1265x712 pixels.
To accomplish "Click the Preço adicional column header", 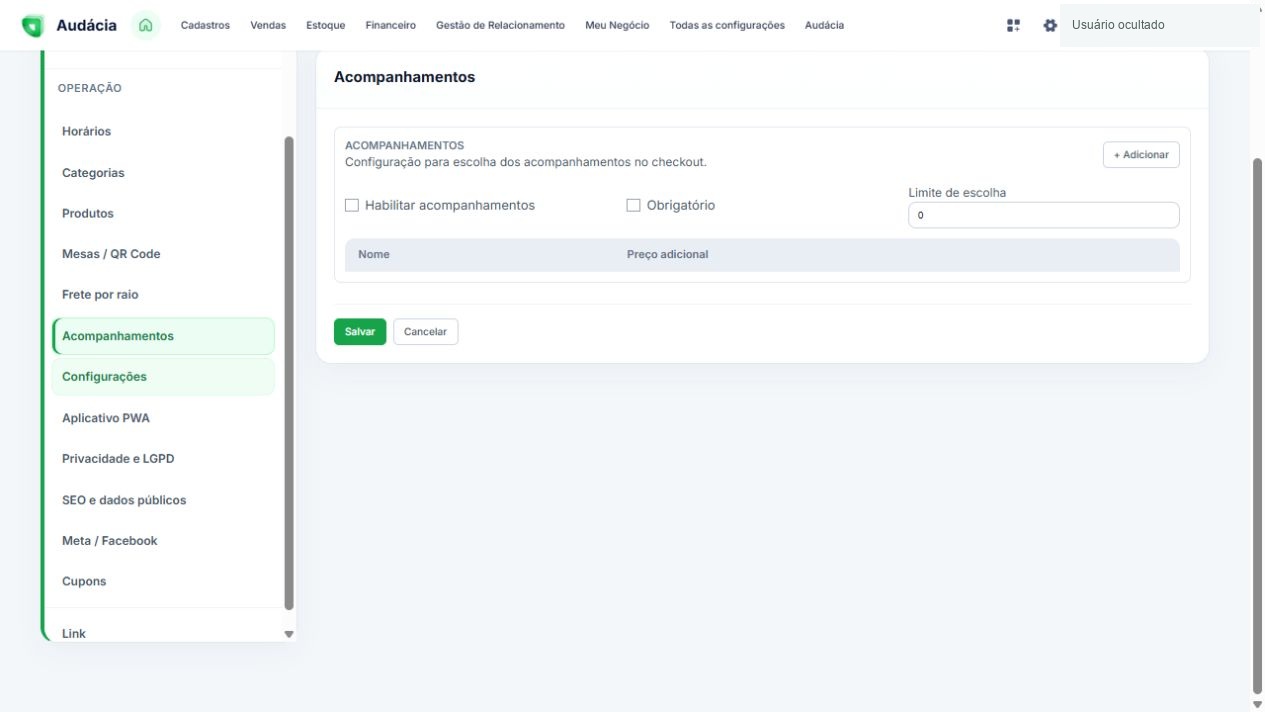I will coord(667,255).
